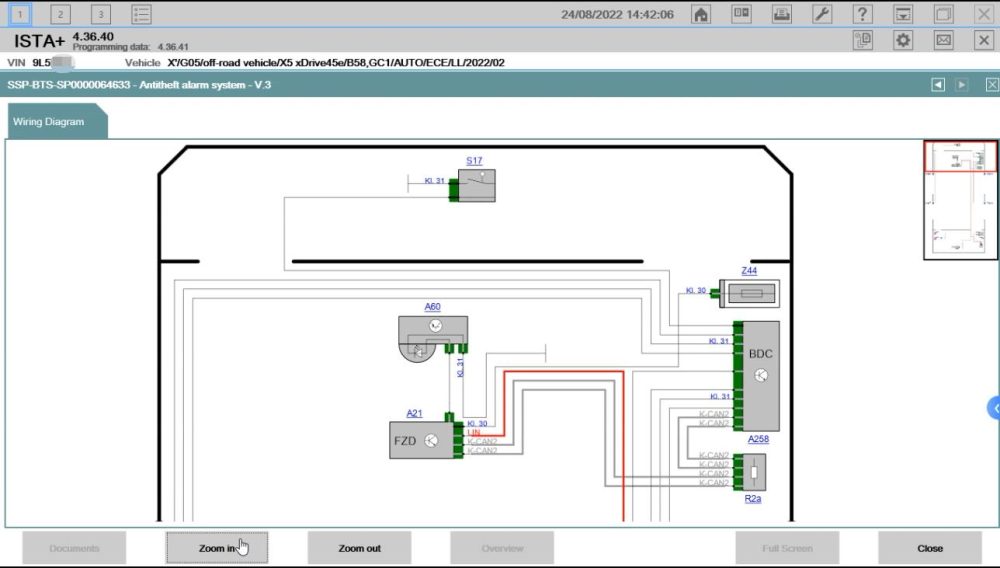Image resolution: width=1000 pixels, height=568 pixels.
Task: Open the R2a component link
Action: pyautogui.click(x=753, y=499)
